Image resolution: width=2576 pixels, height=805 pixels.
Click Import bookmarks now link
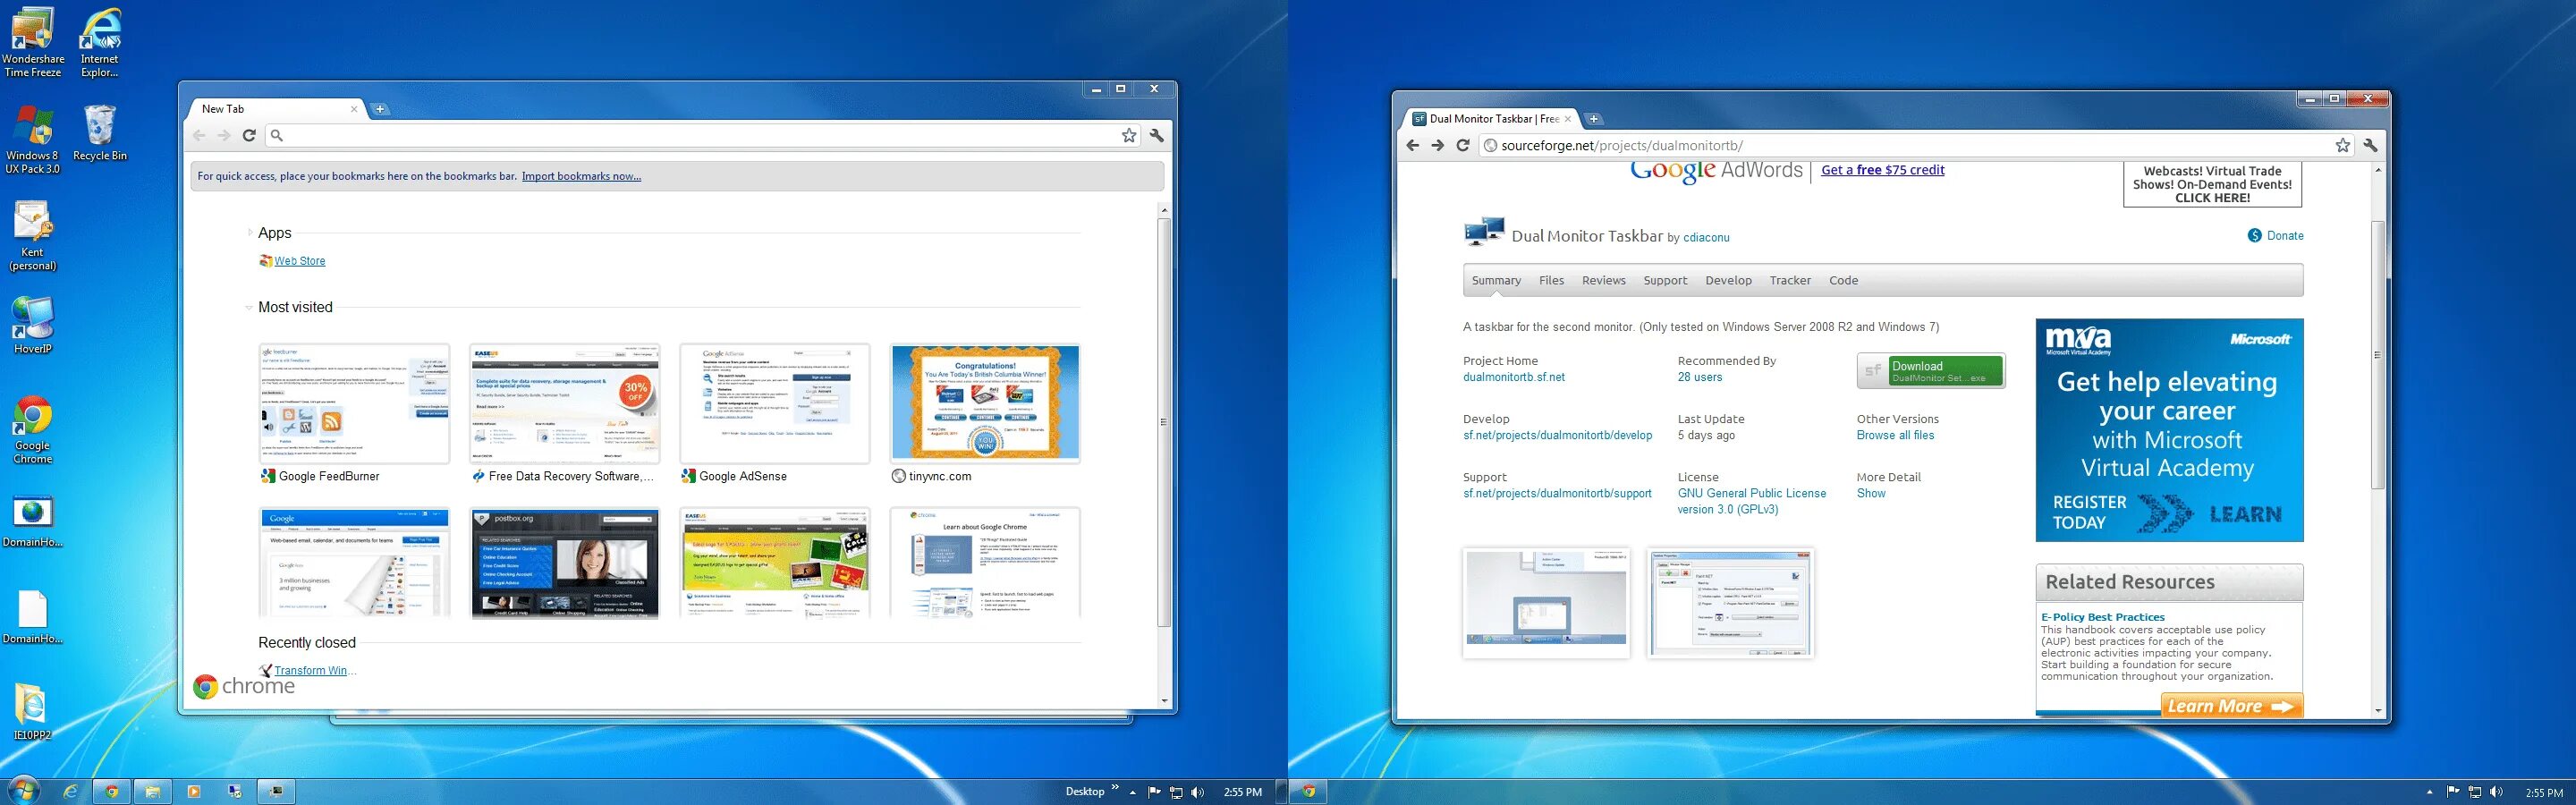pos(581,176)
